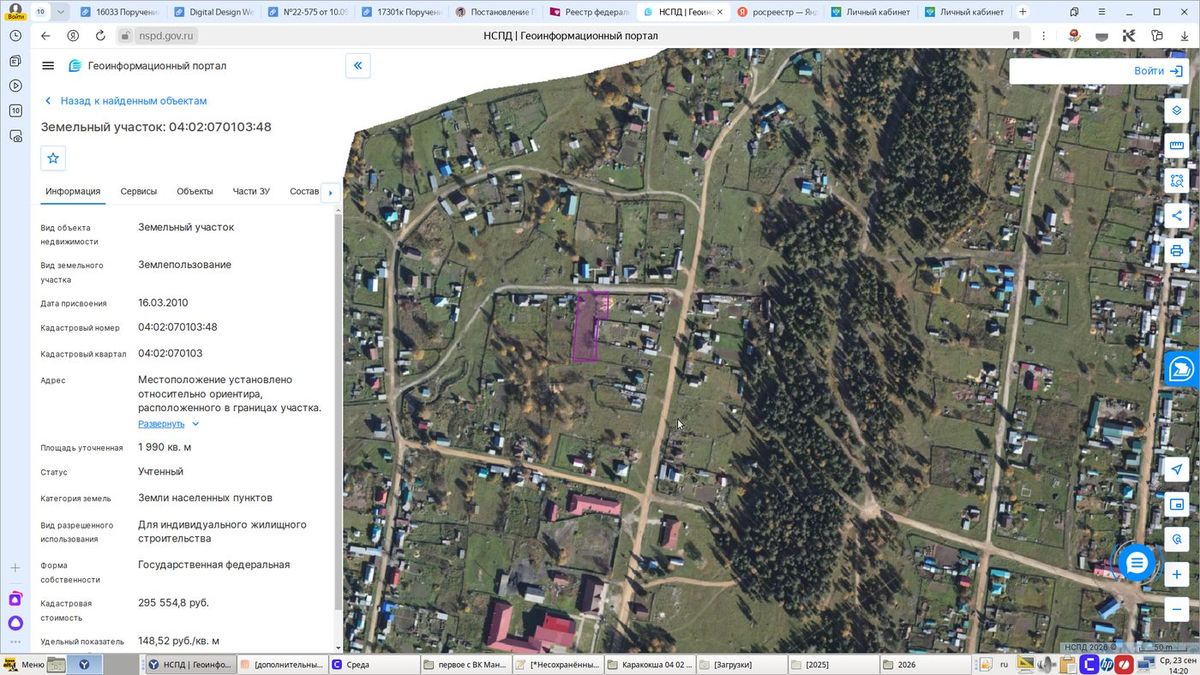Select the ruler measurement tool

pos(1177,145)
